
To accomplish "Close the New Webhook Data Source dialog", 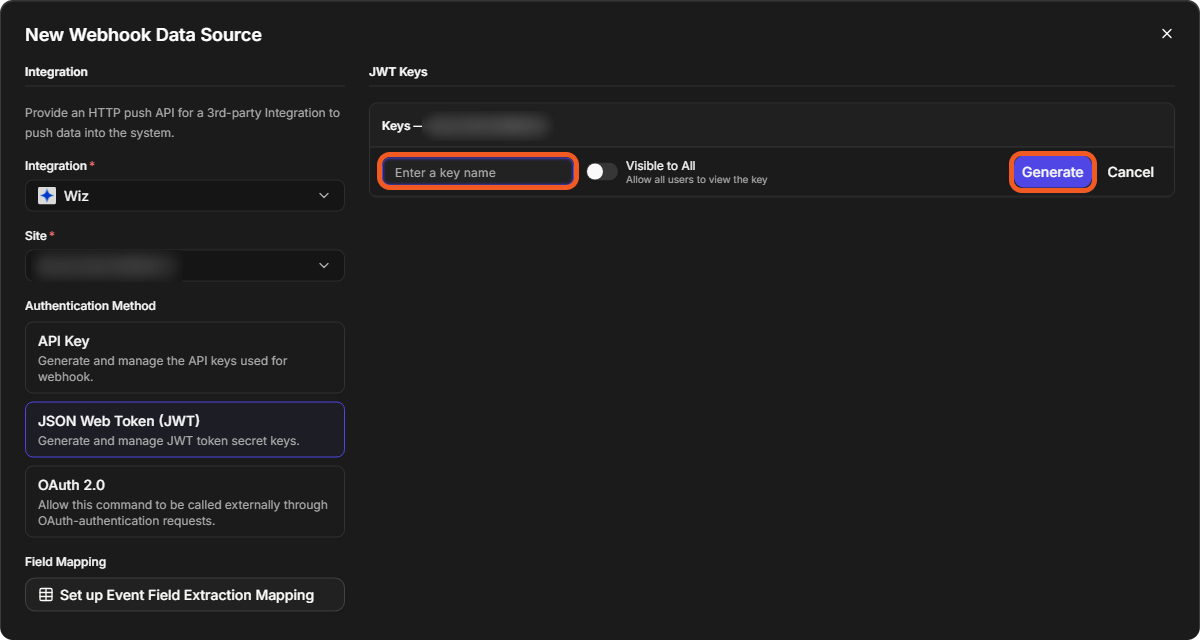I will (1166, 34).
